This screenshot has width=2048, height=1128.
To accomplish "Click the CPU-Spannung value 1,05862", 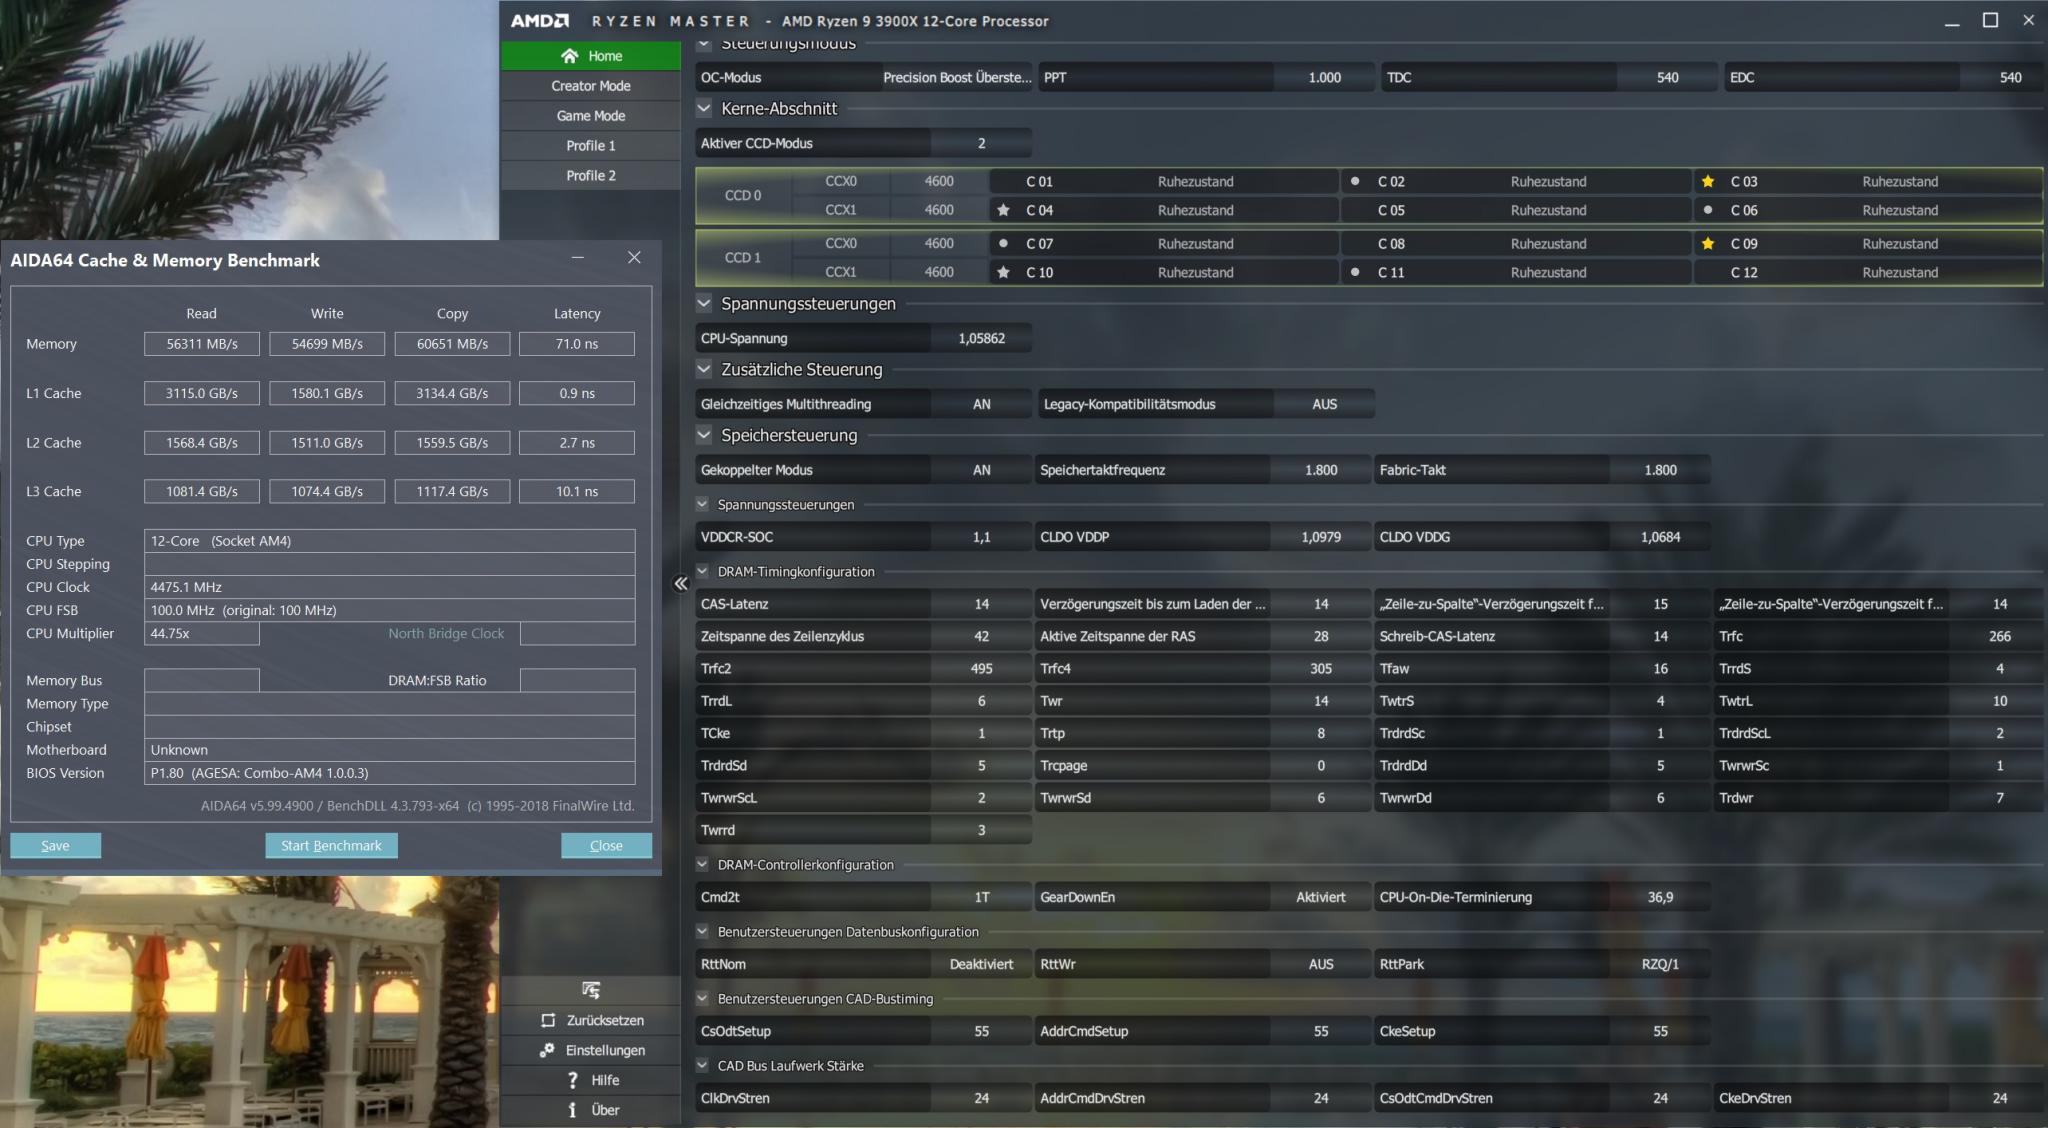I will pyautogui.click(x=982, y=338).
